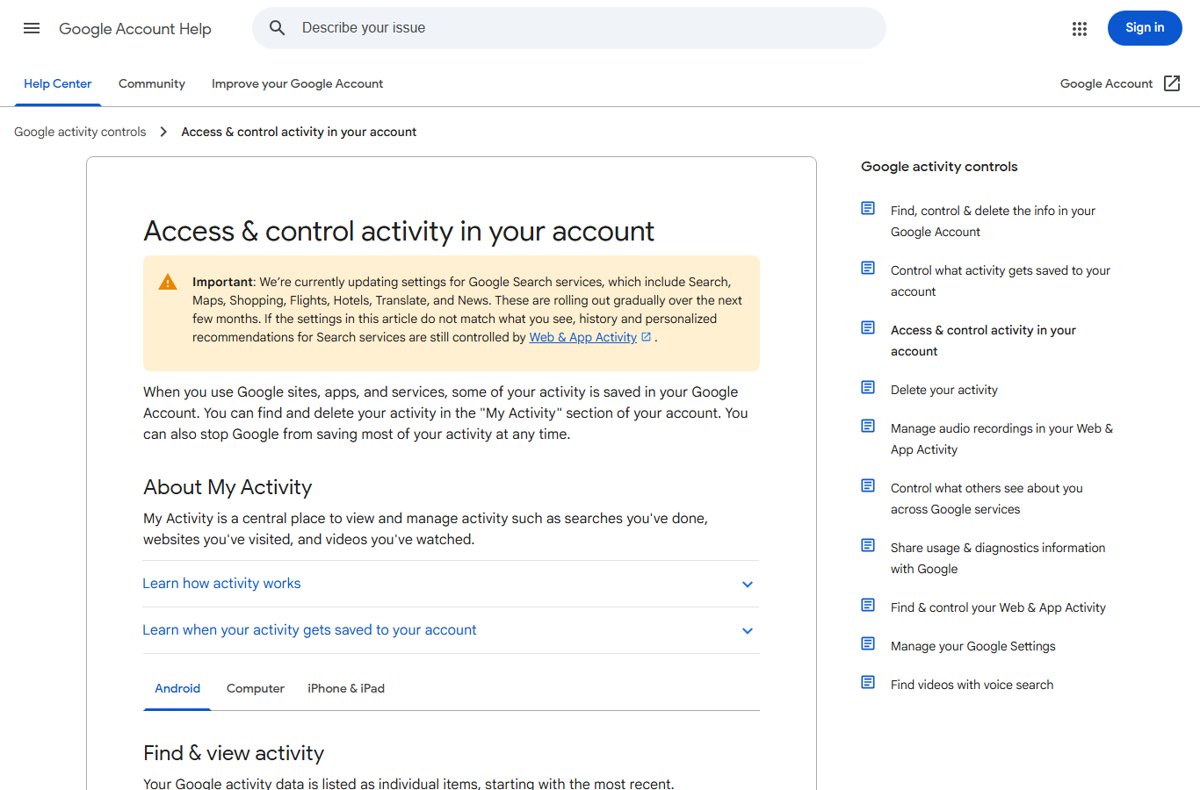The image size is (1200, 790).
Task: Open Control what others see about you article
Action: pyautogui.click(x=987, y=499)
